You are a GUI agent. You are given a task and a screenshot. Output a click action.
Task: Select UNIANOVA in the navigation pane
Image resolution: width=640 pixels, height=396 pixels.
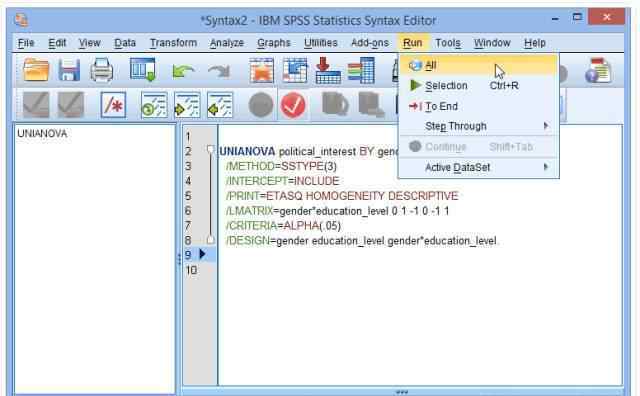point(42,133)
